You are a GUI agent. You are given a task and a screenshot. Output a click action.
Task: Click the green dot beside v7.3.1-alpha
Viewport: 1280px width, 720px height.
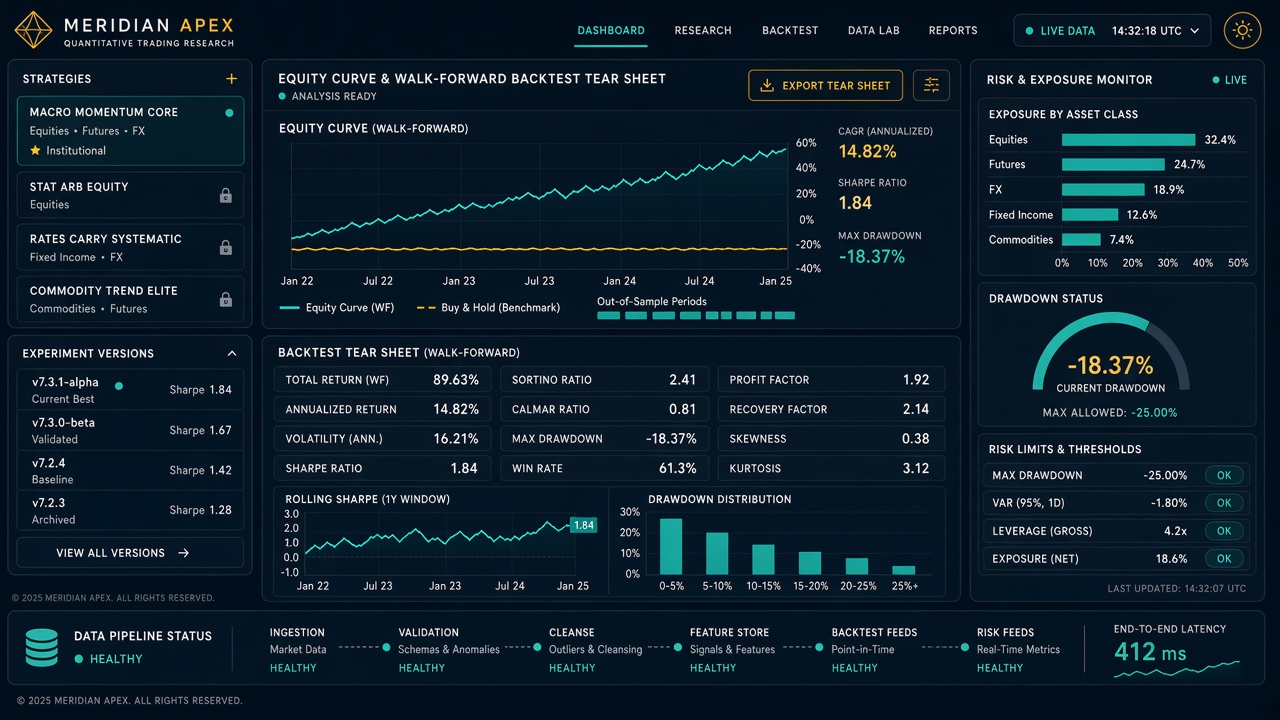tap(119, 385)
